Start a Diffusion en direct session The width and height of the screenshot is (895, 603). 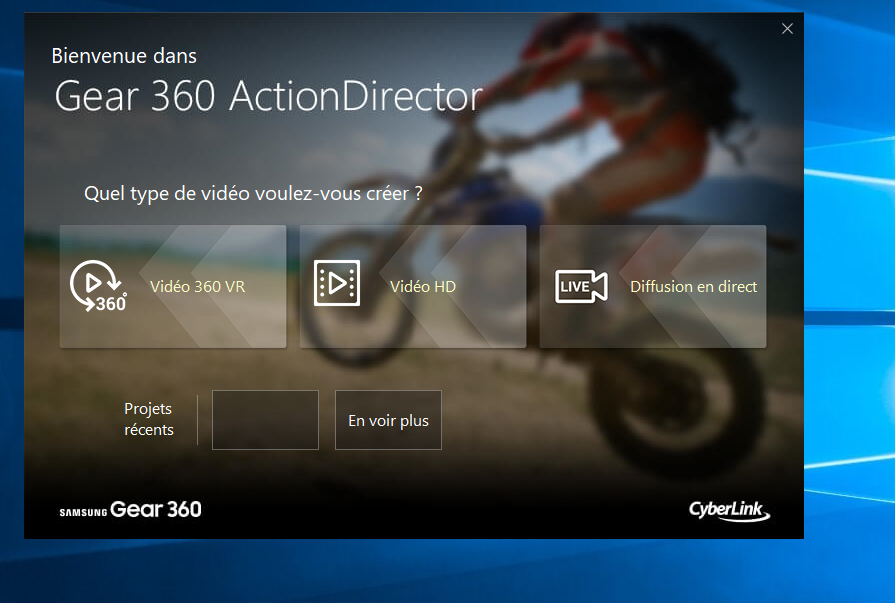(653, 286)
